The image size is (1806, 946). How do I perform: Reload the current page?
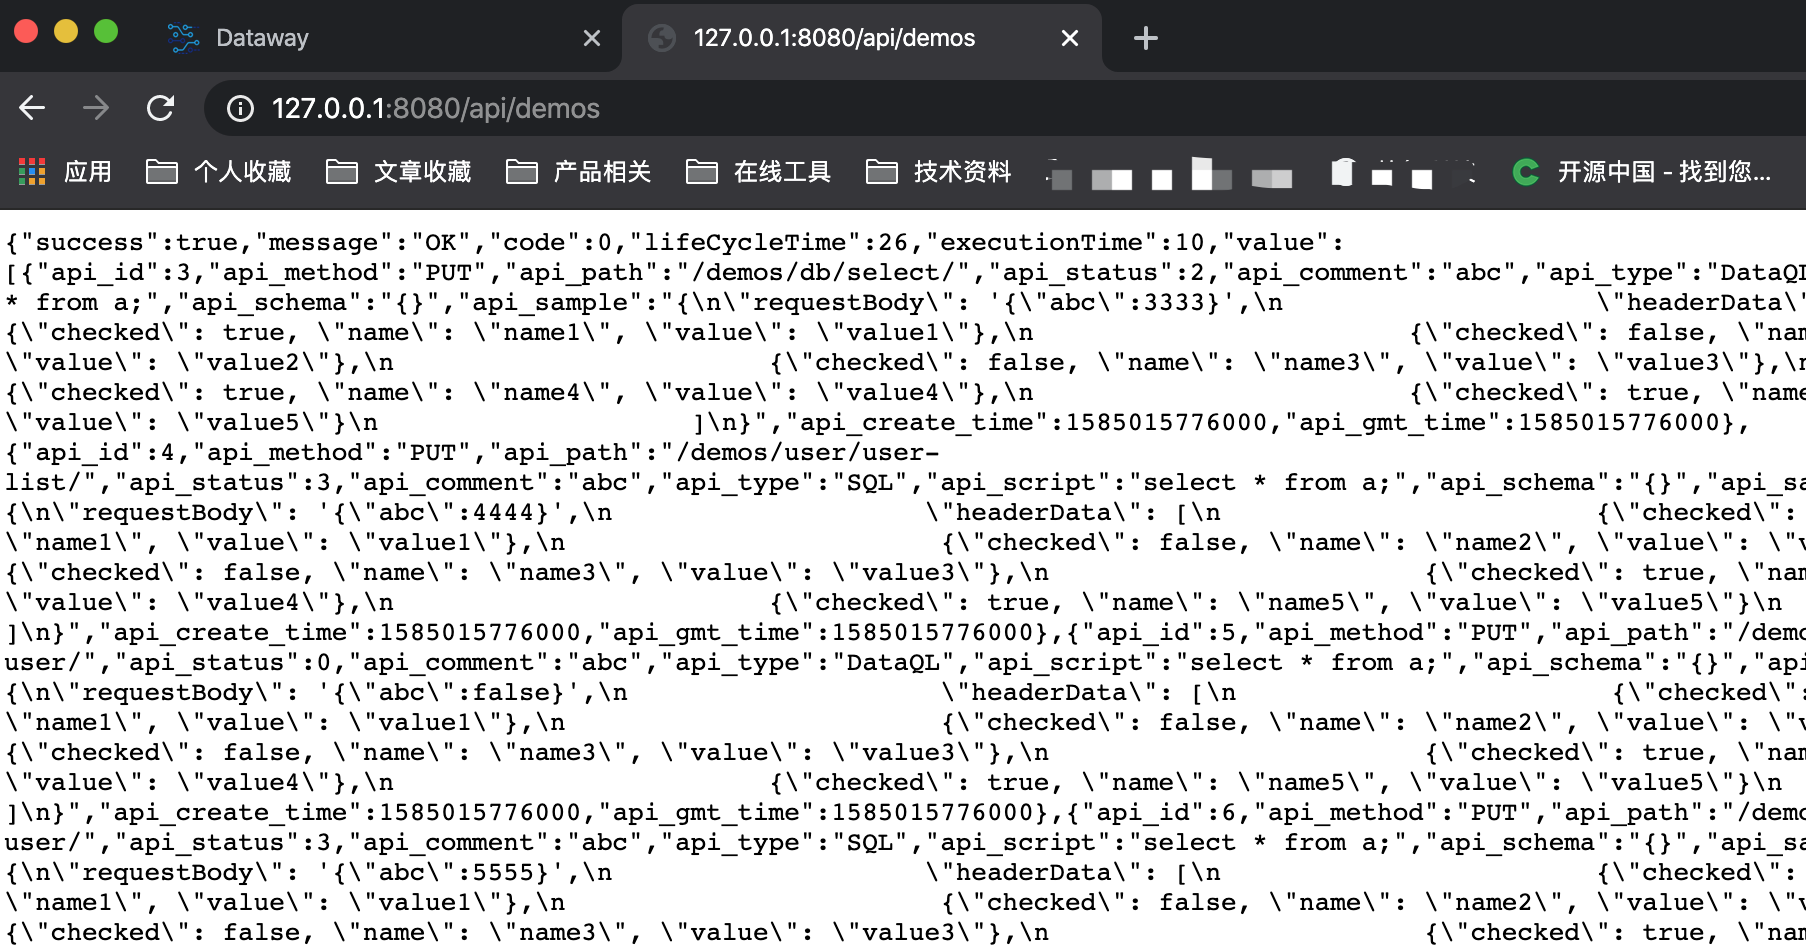coord(161,108)
